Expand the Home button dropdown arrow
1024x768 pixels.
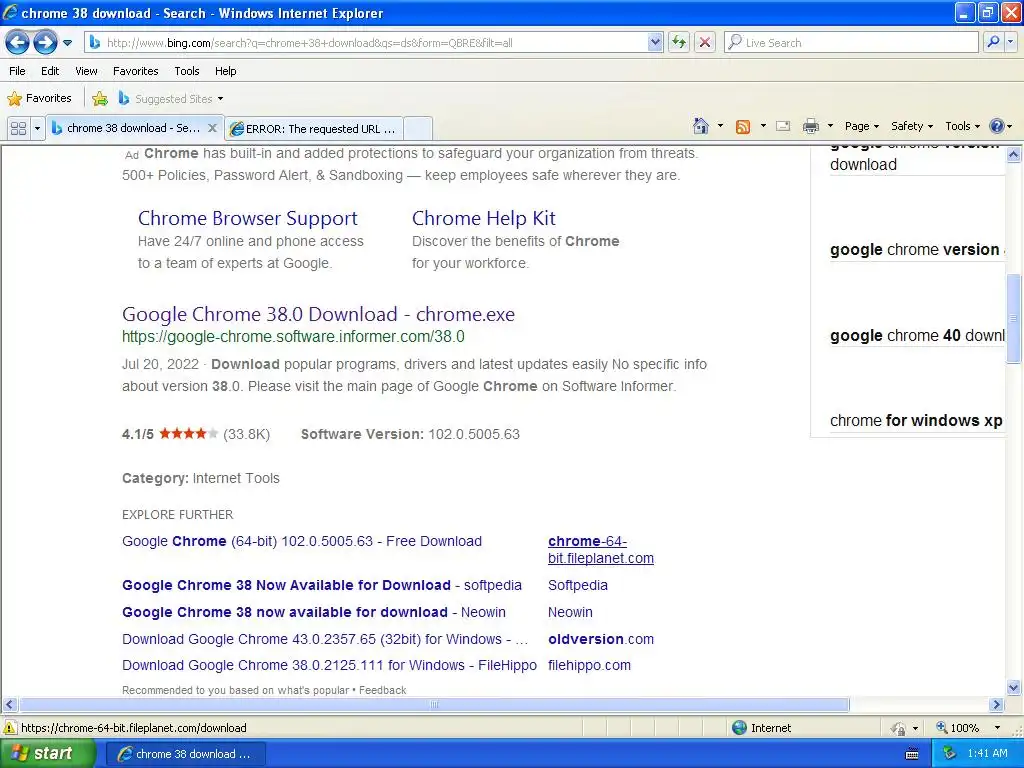[720, 126]
